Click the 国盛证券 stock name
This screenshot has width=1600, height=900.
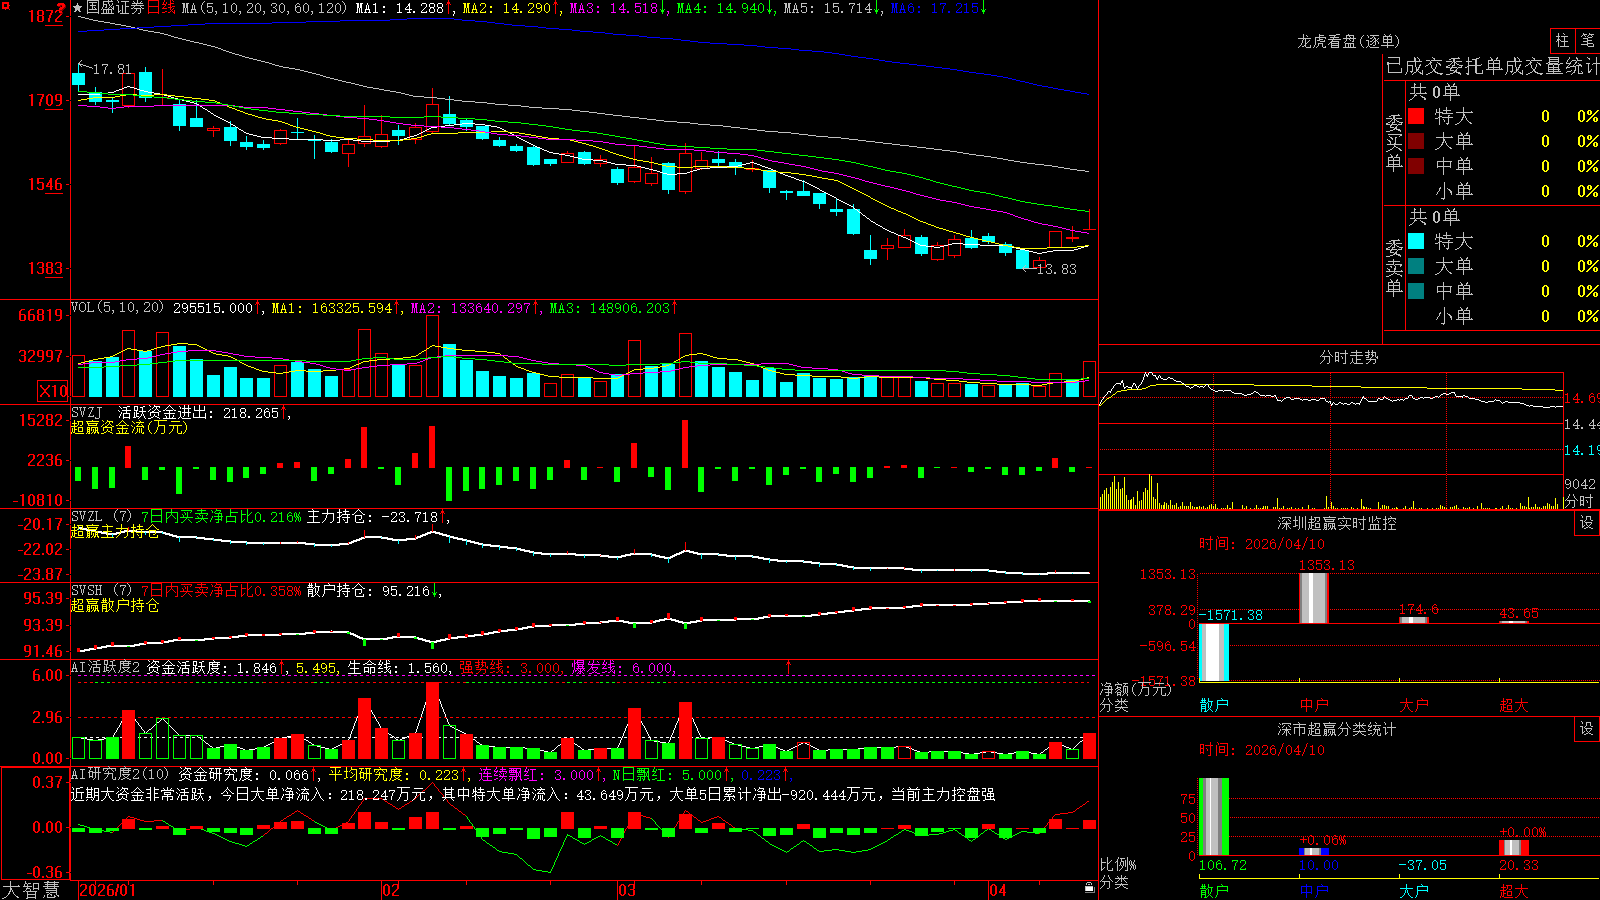(x=115, y=8)
